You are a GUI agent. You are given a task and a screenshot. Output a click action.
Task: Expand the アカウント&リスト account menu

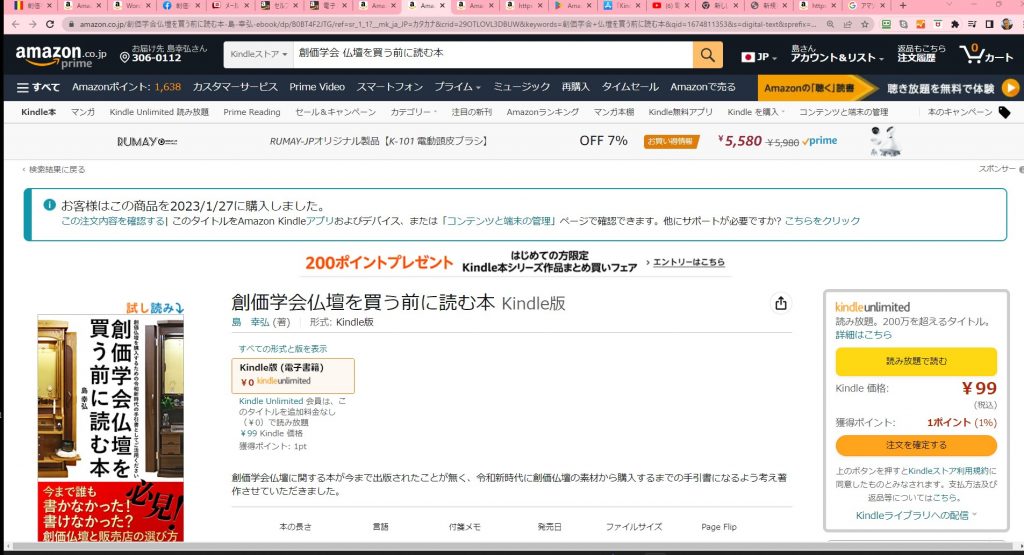click(837, 54)
